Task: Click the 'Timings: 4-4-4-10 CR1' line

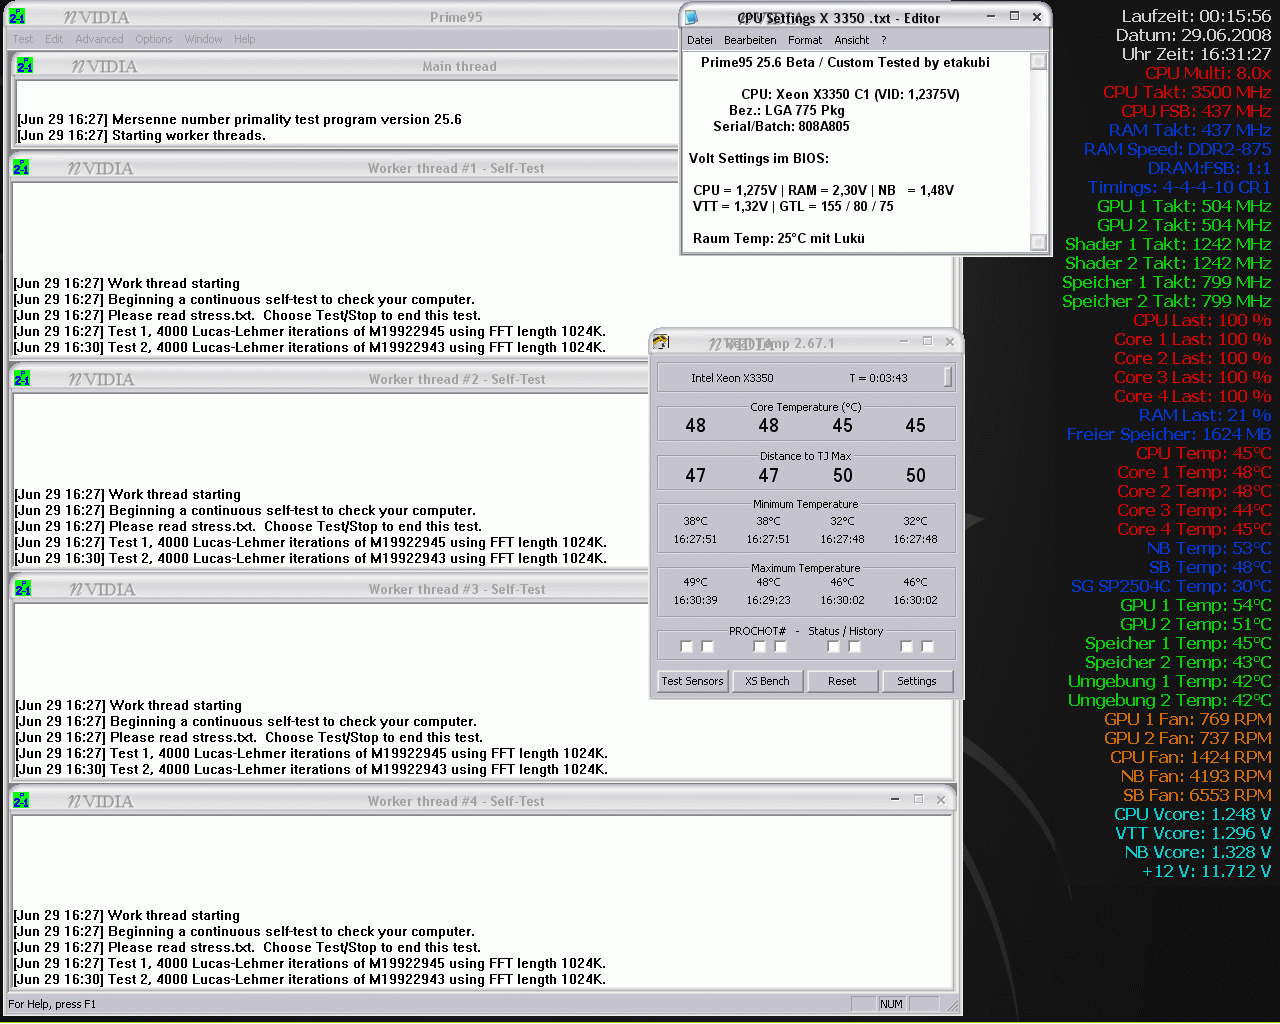Action: pos(1180,187)
